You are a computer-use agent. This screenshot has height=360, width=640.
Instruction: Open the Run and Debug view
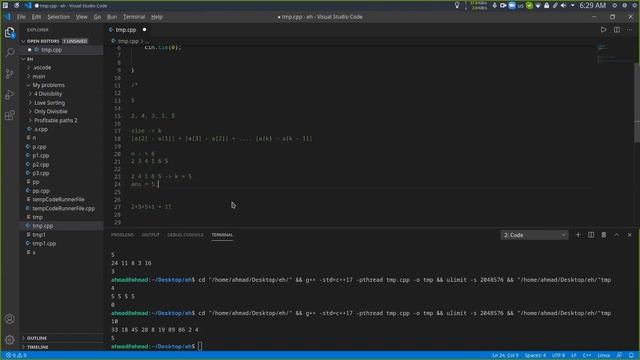[10, 95]
